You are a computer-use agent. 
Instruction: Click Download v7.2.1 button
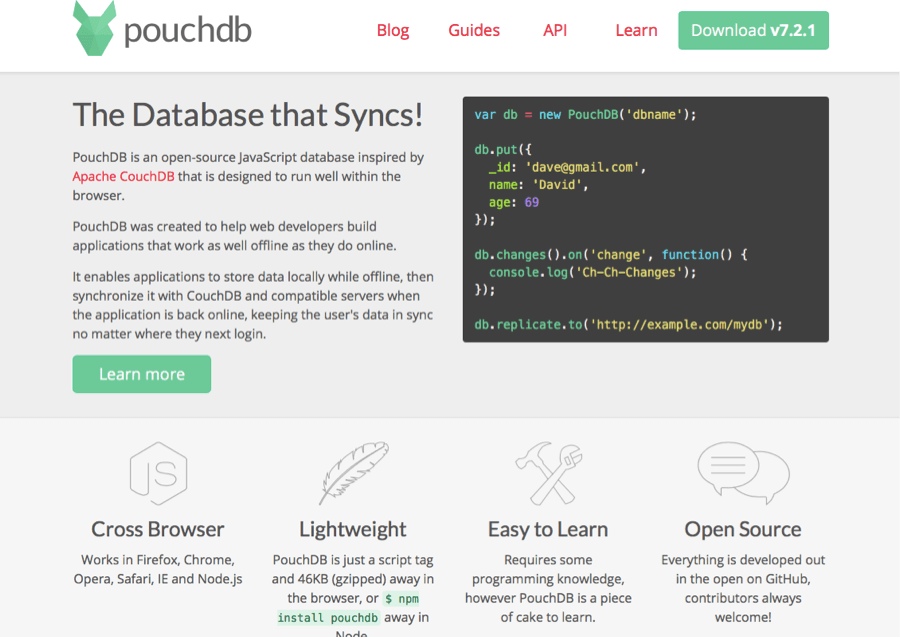coord(753,30)
